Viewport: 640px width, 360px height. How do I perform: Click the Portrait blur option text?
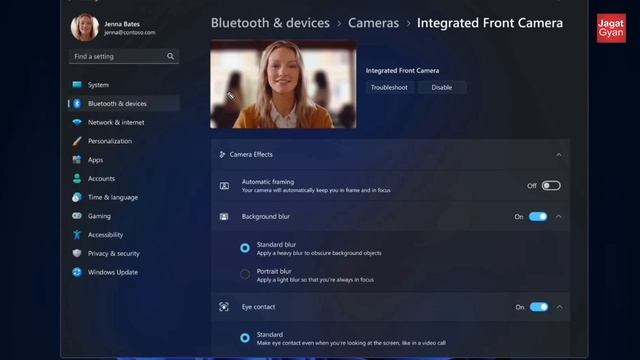[274, 271]
